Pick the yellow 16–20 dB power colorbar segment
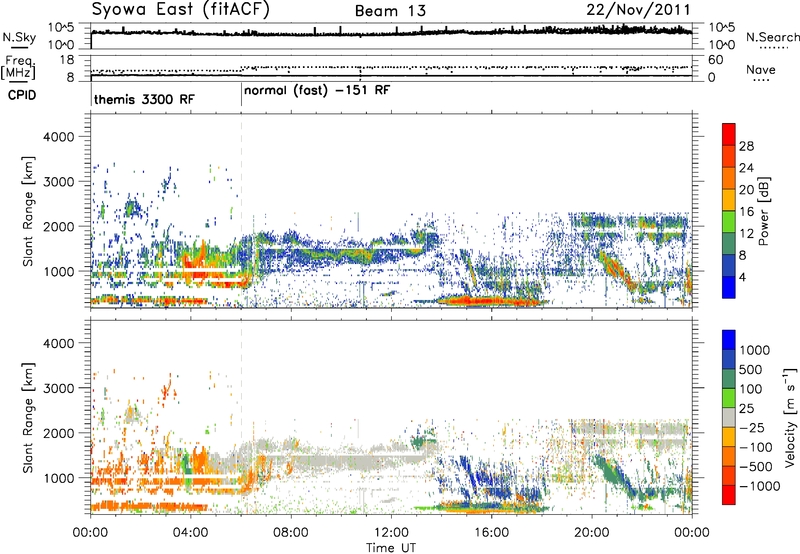The height and width of the screenshot is (554, 800). [x=729, y=200]
